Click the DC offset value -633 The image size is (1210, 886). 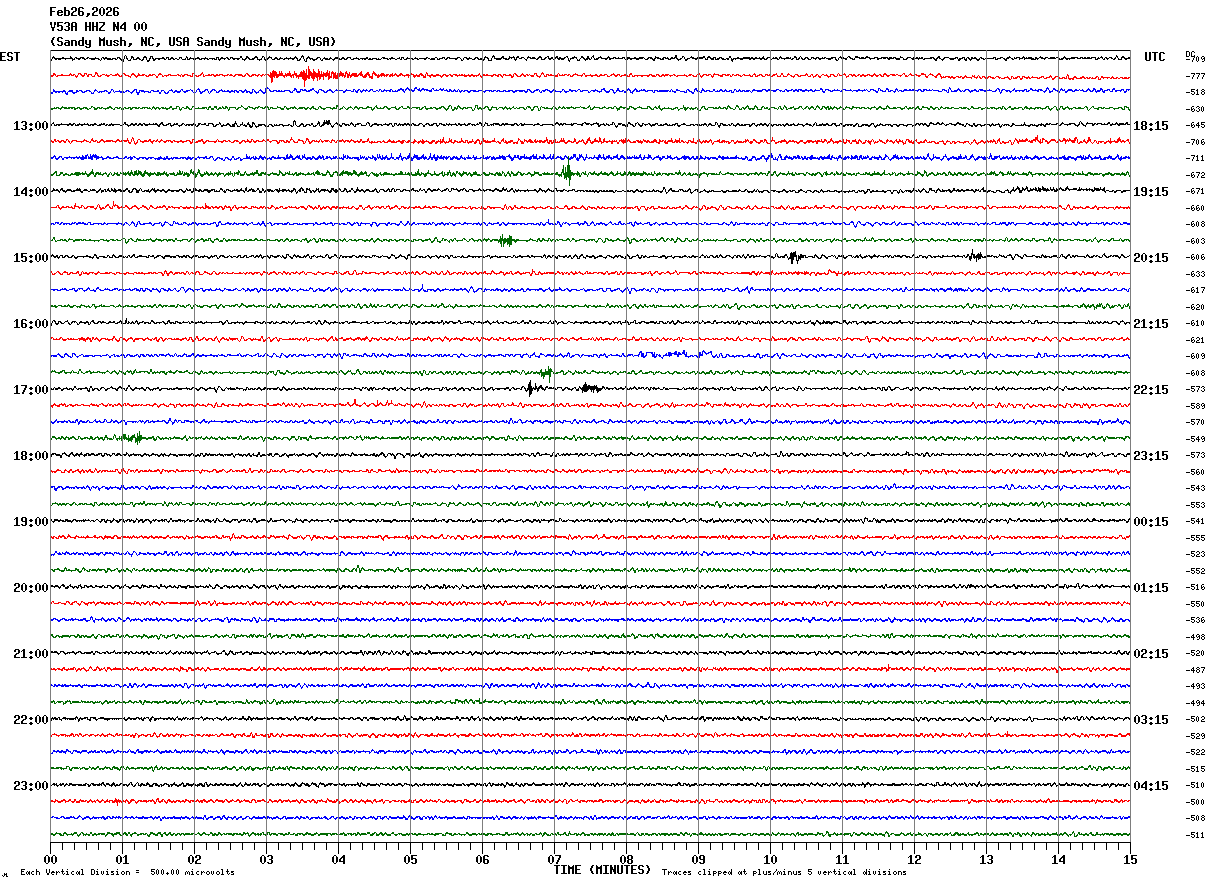[1195, 274]
